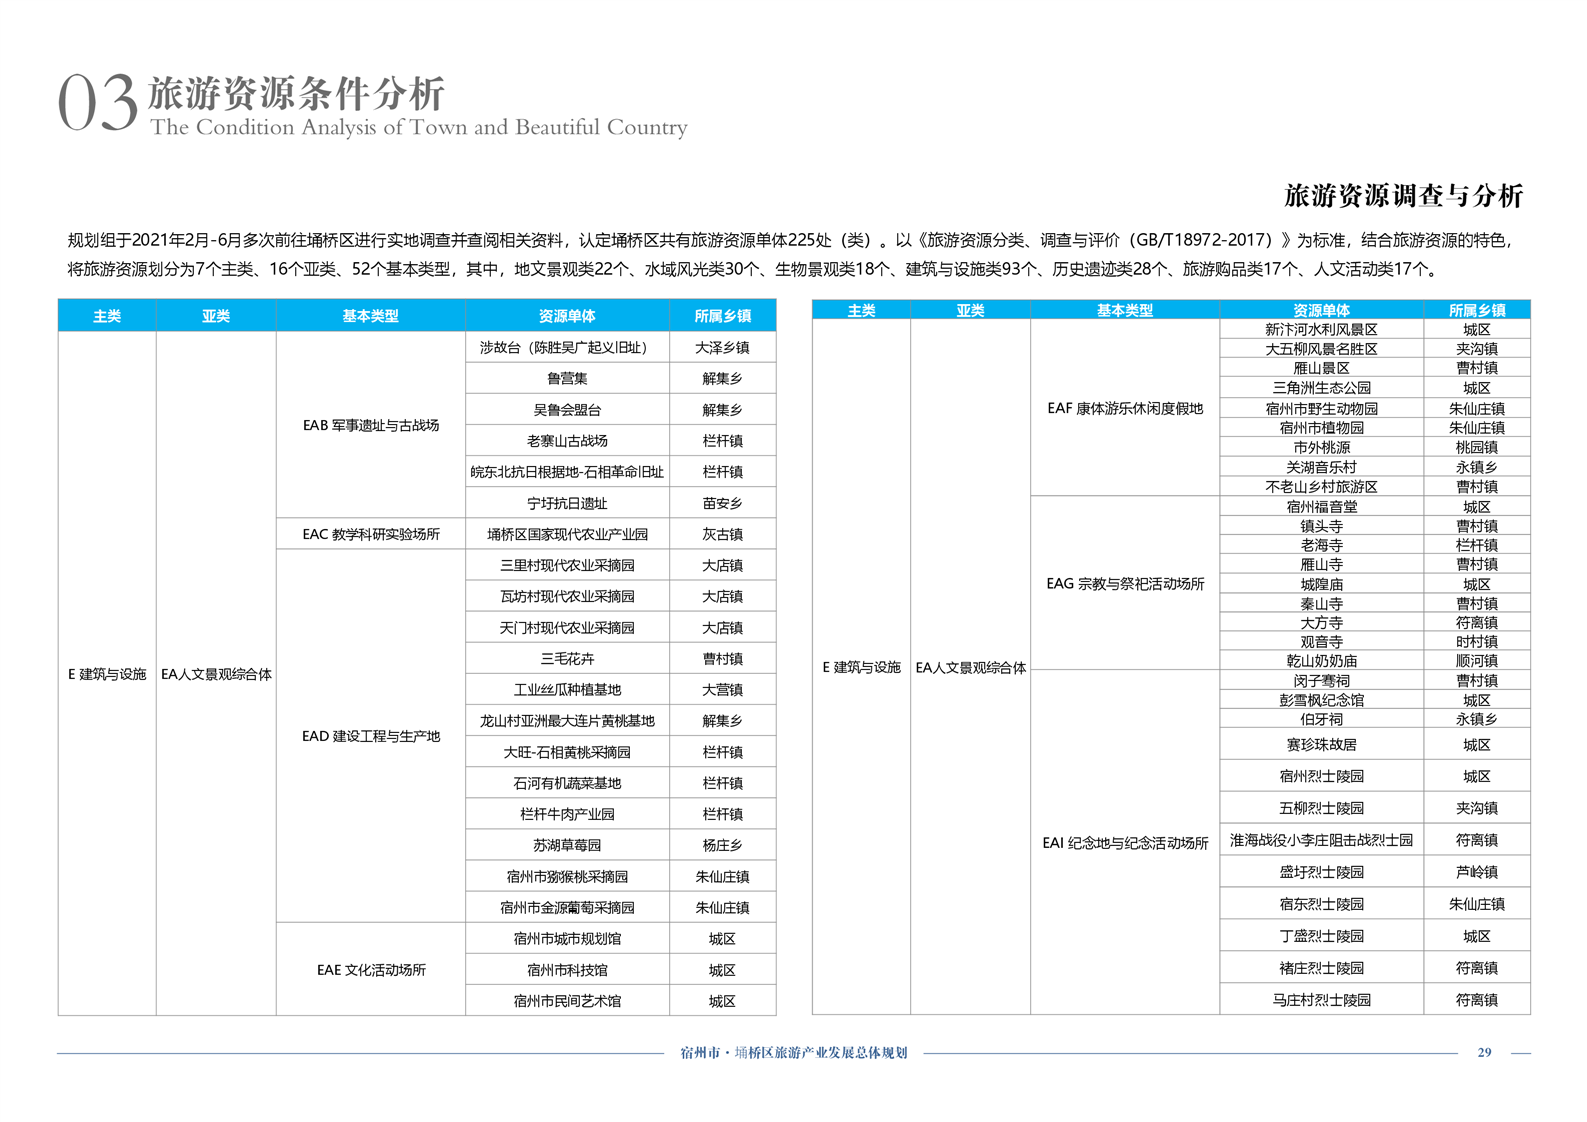Click the 埇桥区国家现代农业产业园 entry
Image resolution: width=1587 pixels, height=1122 pixels.
click(567, 534)
